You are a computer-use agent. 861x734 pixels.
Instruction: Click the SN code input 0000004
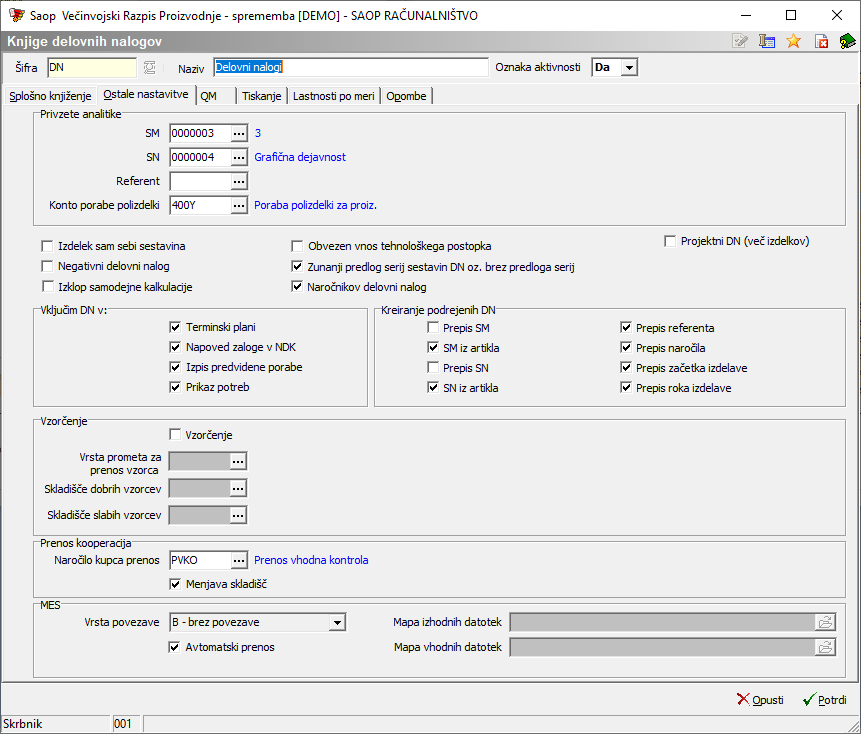pyautogui.click(x=200, y=158)
